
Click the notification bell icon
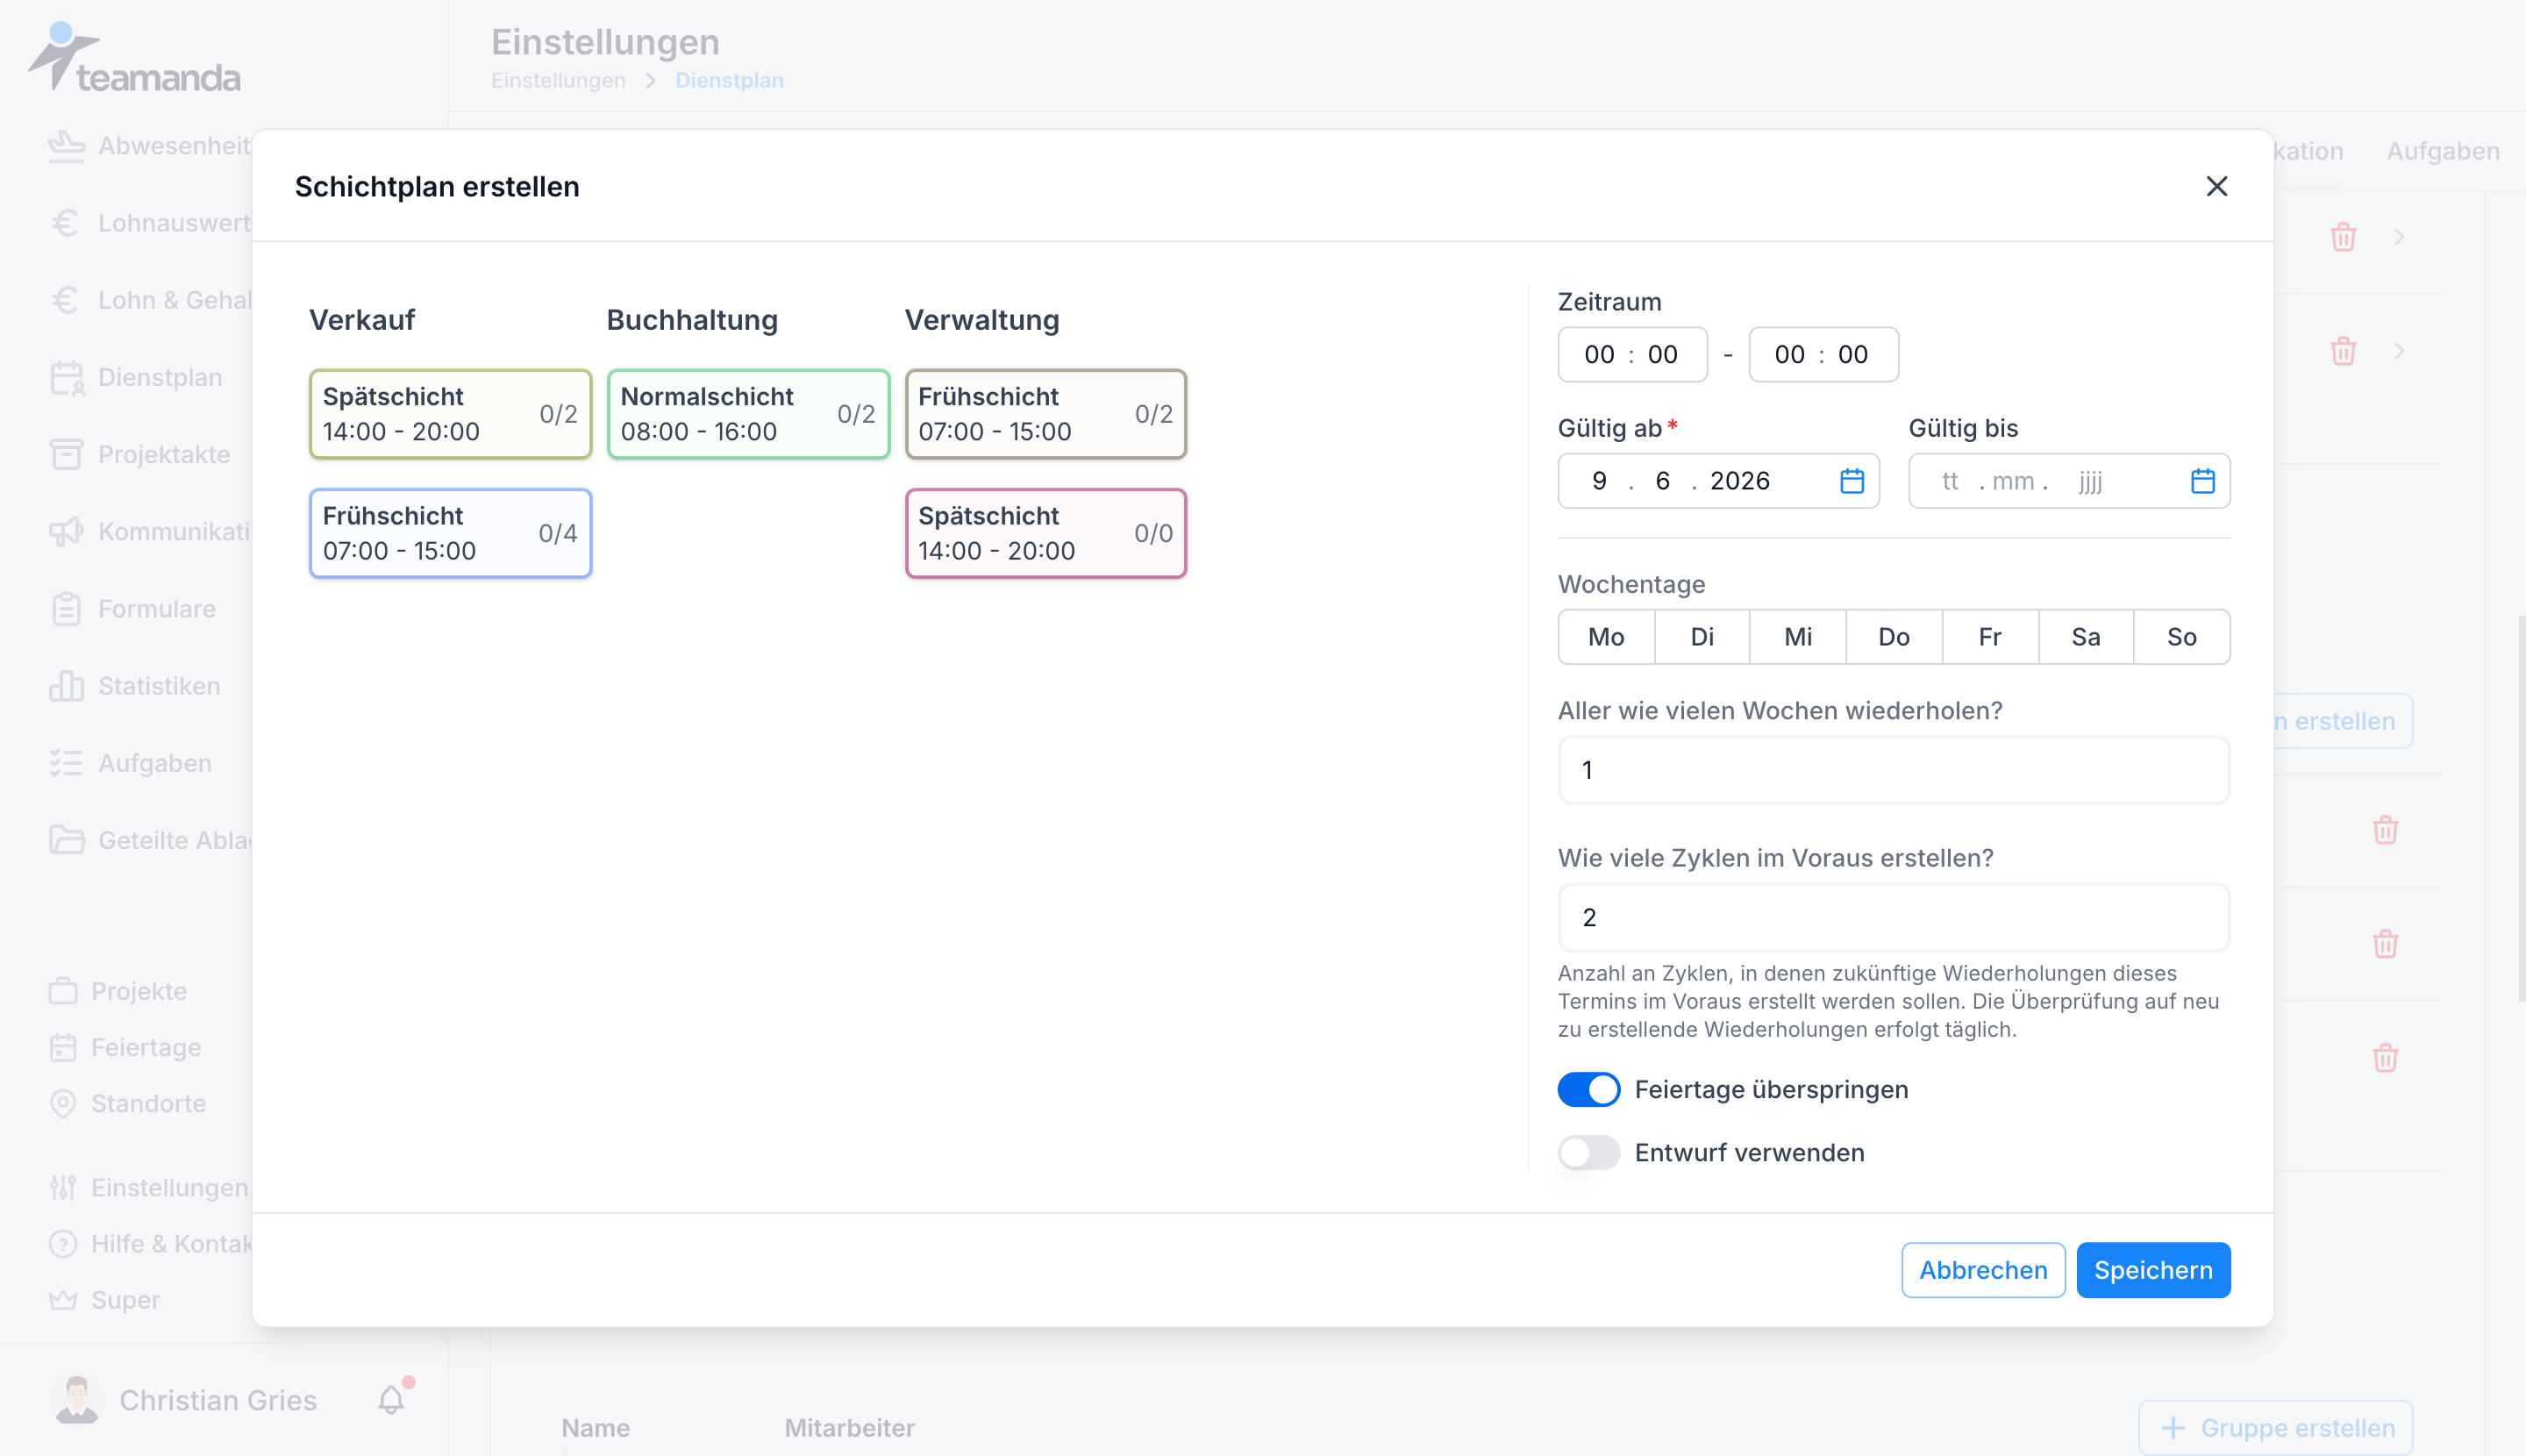(391, 1399)
